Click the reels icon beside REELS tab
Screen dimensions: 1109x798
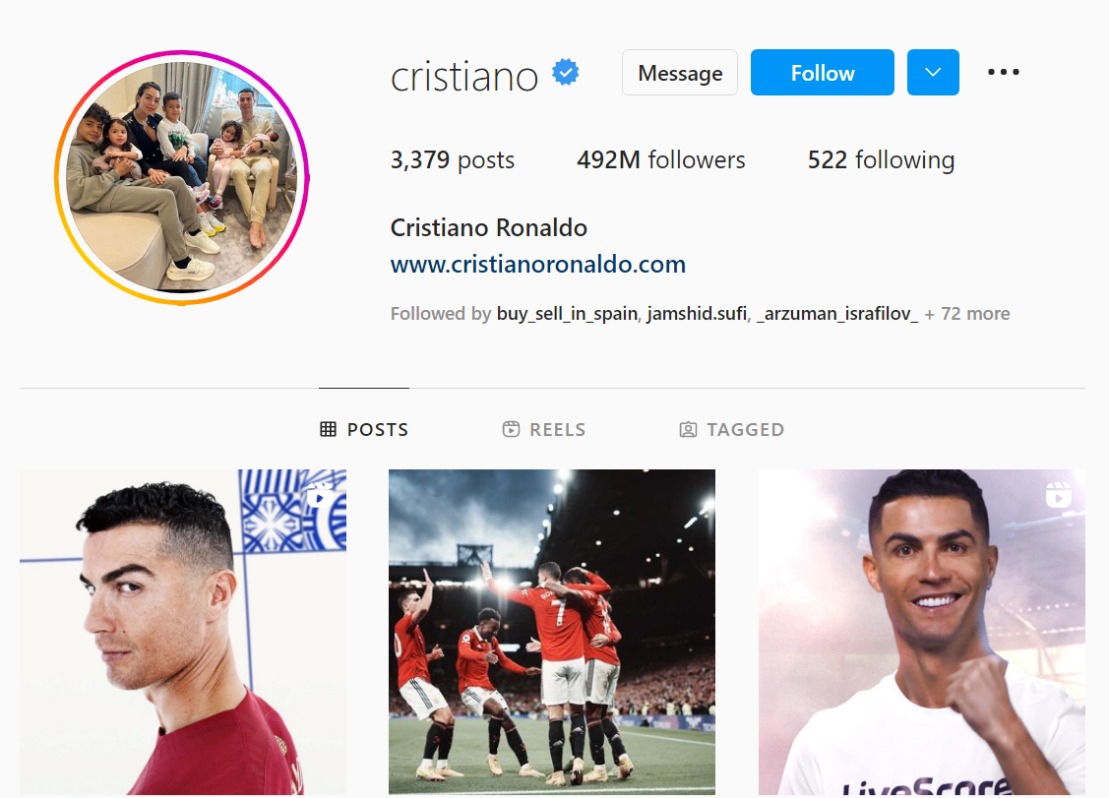click(x=511, y=429)
